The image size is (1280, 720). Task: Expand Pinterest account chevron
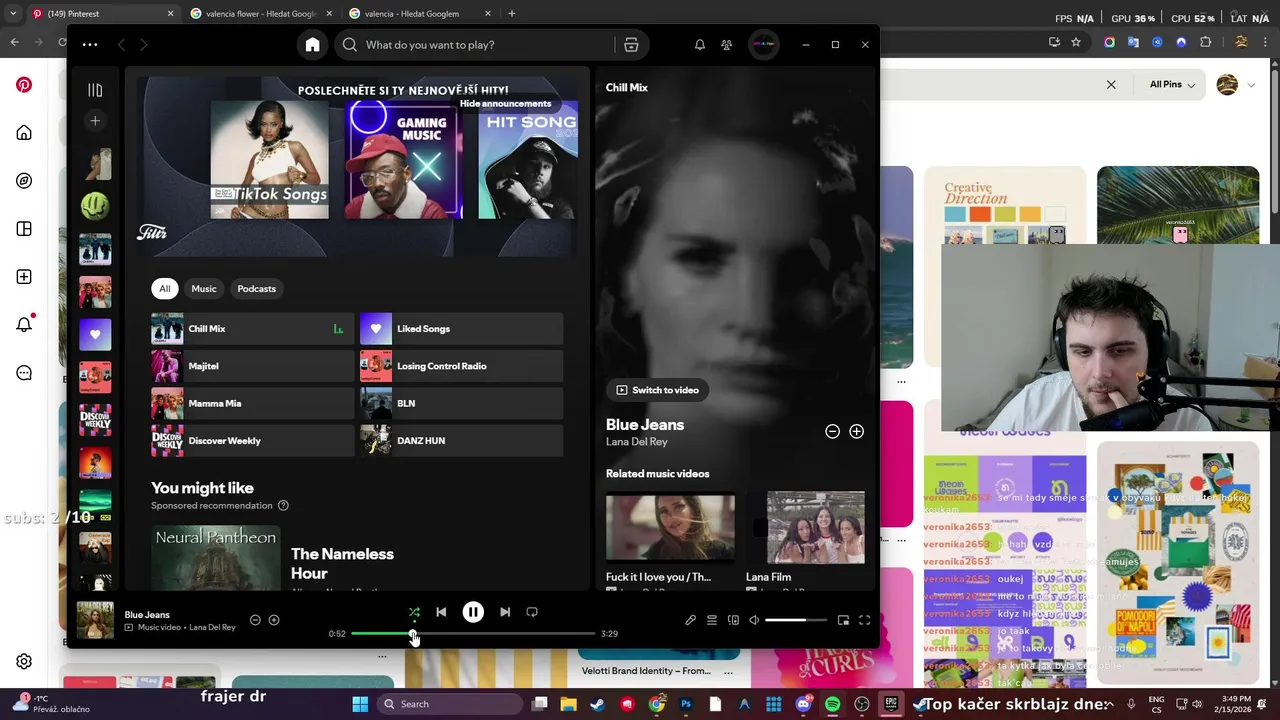tap(1251, 85)
